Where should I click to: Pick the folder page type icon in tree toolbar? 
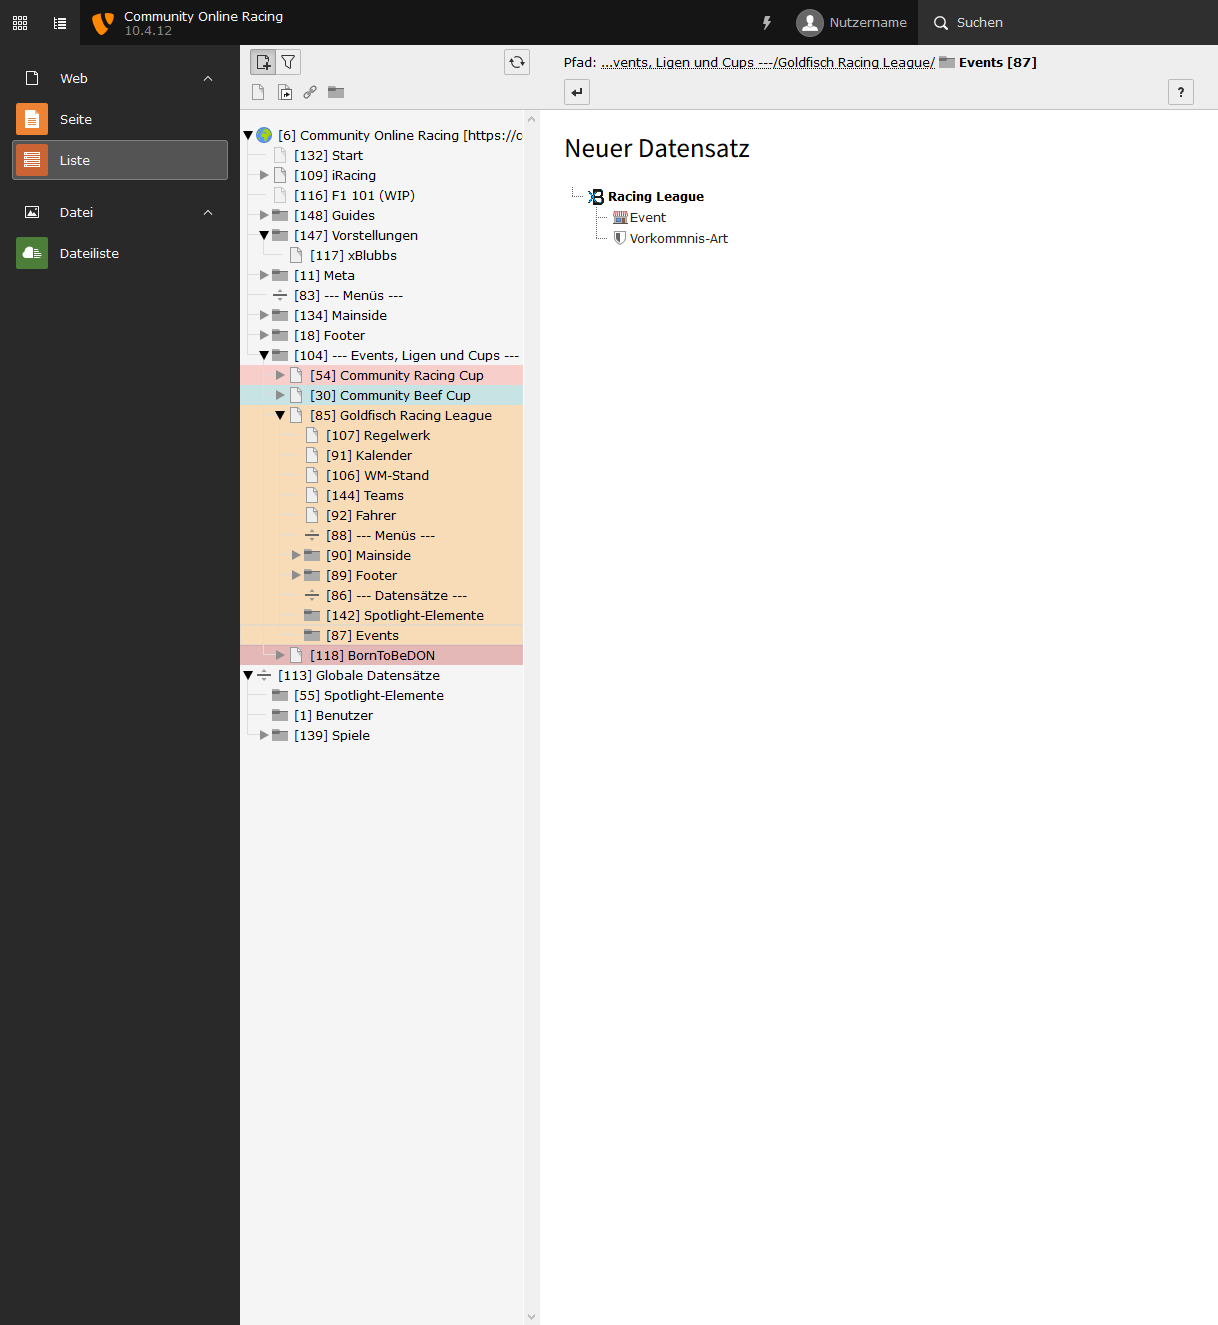(336, 92)
